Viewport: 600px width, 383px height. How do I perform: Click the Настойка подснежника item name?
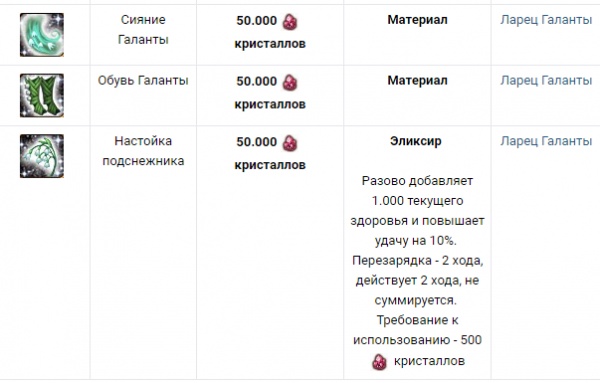(143, 151)
